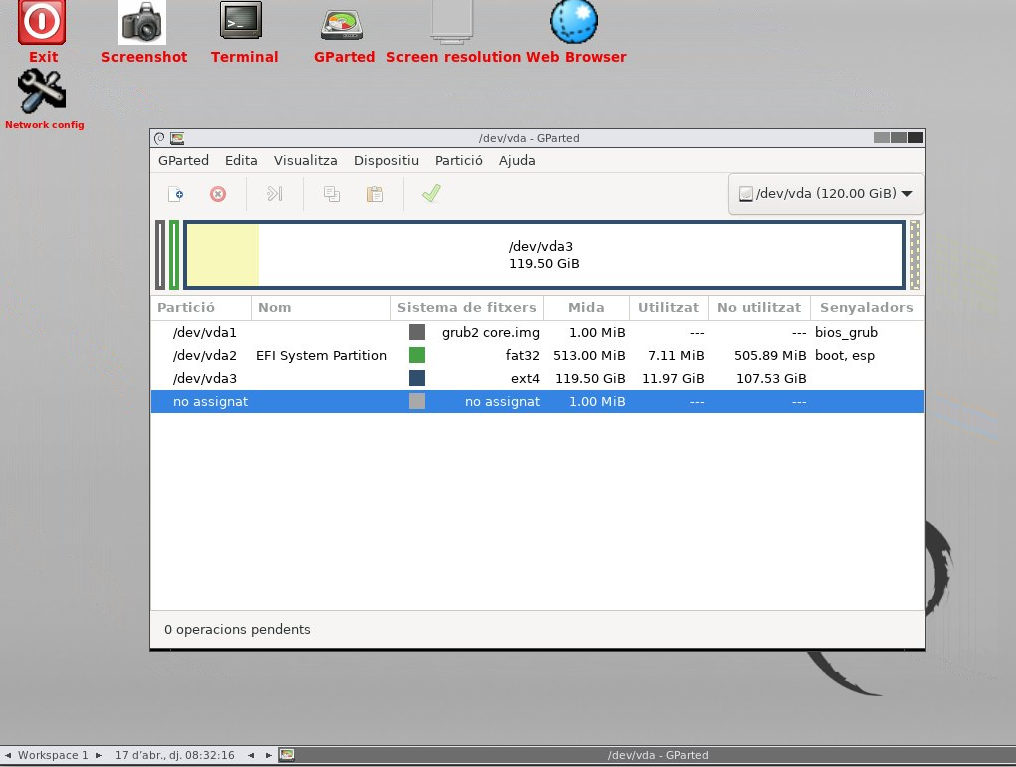Click the Resize/Move toolbar icon
Screen dimensions: 1016x767
tap(275, 194)
